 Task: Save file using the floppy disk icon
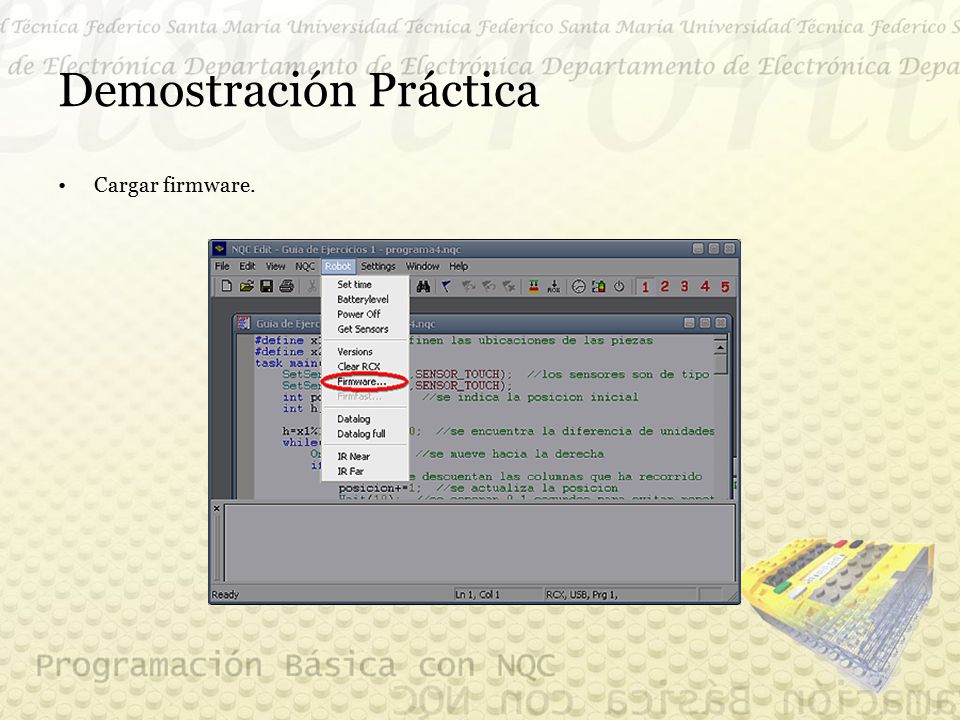266,286
